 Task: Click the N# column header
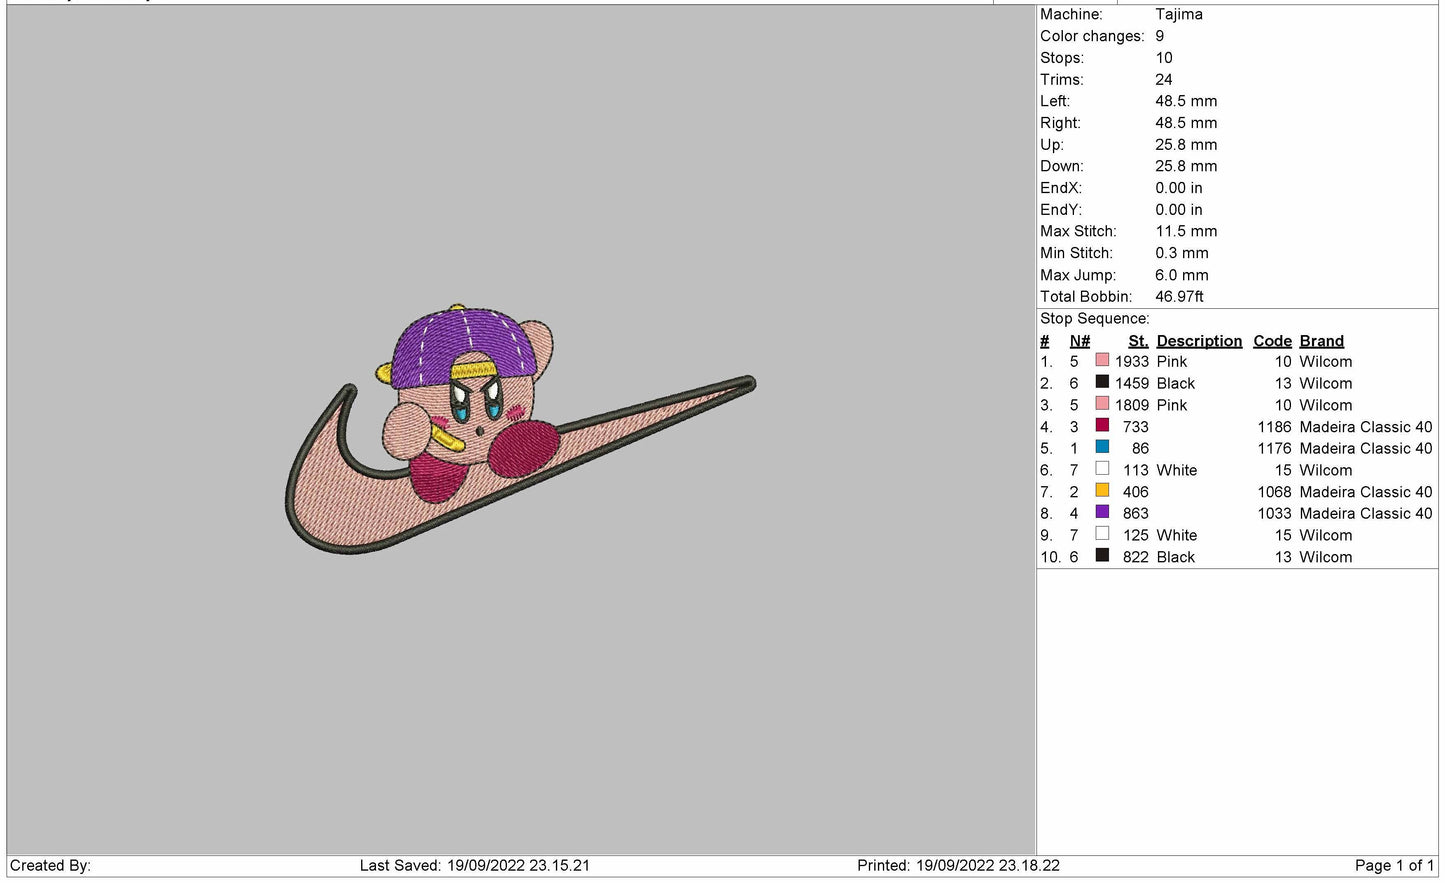(1079, 341)
